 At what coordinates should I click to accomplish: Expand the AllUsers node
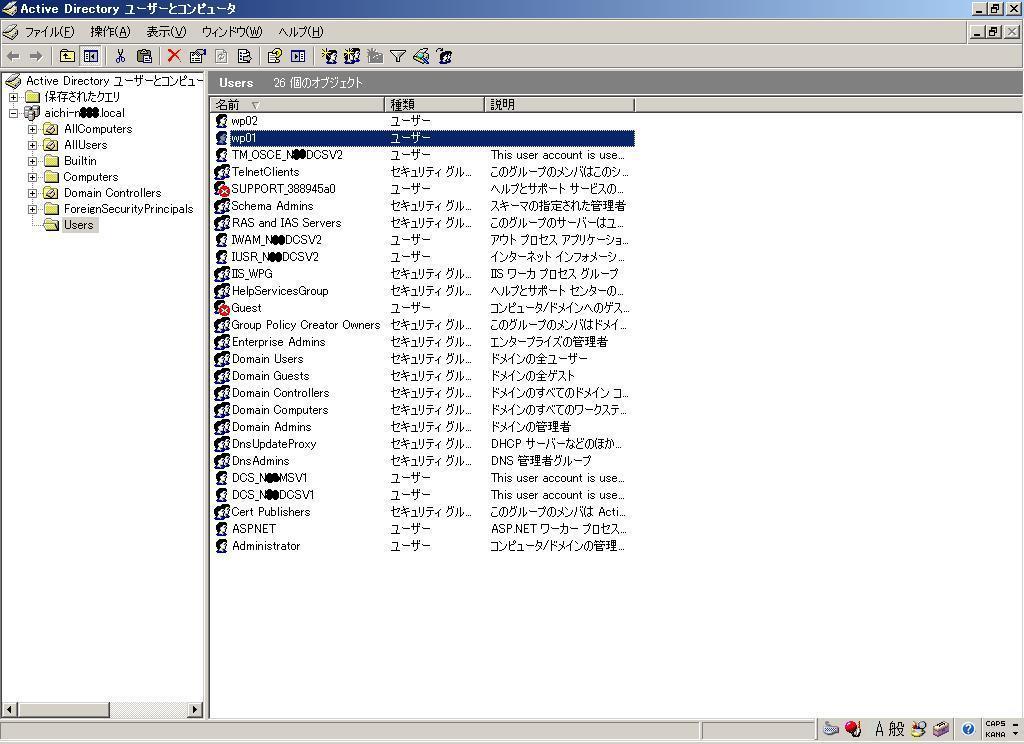tap(32, 145)
